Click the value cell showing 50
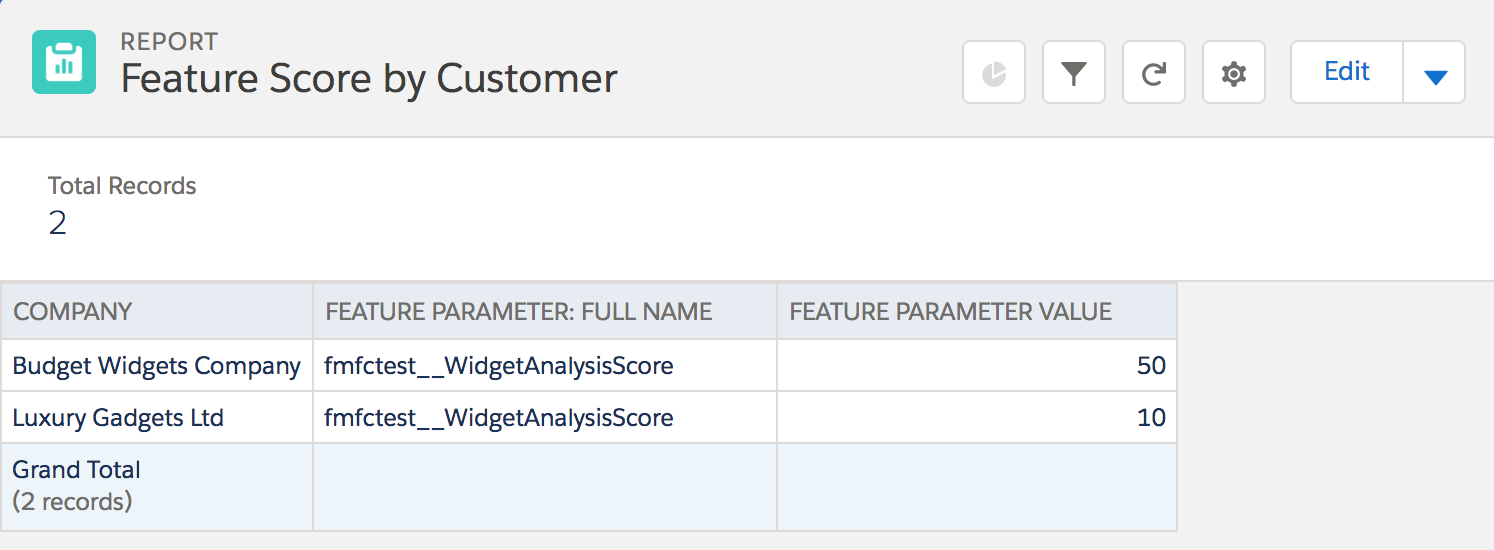 click(1151, 366)
